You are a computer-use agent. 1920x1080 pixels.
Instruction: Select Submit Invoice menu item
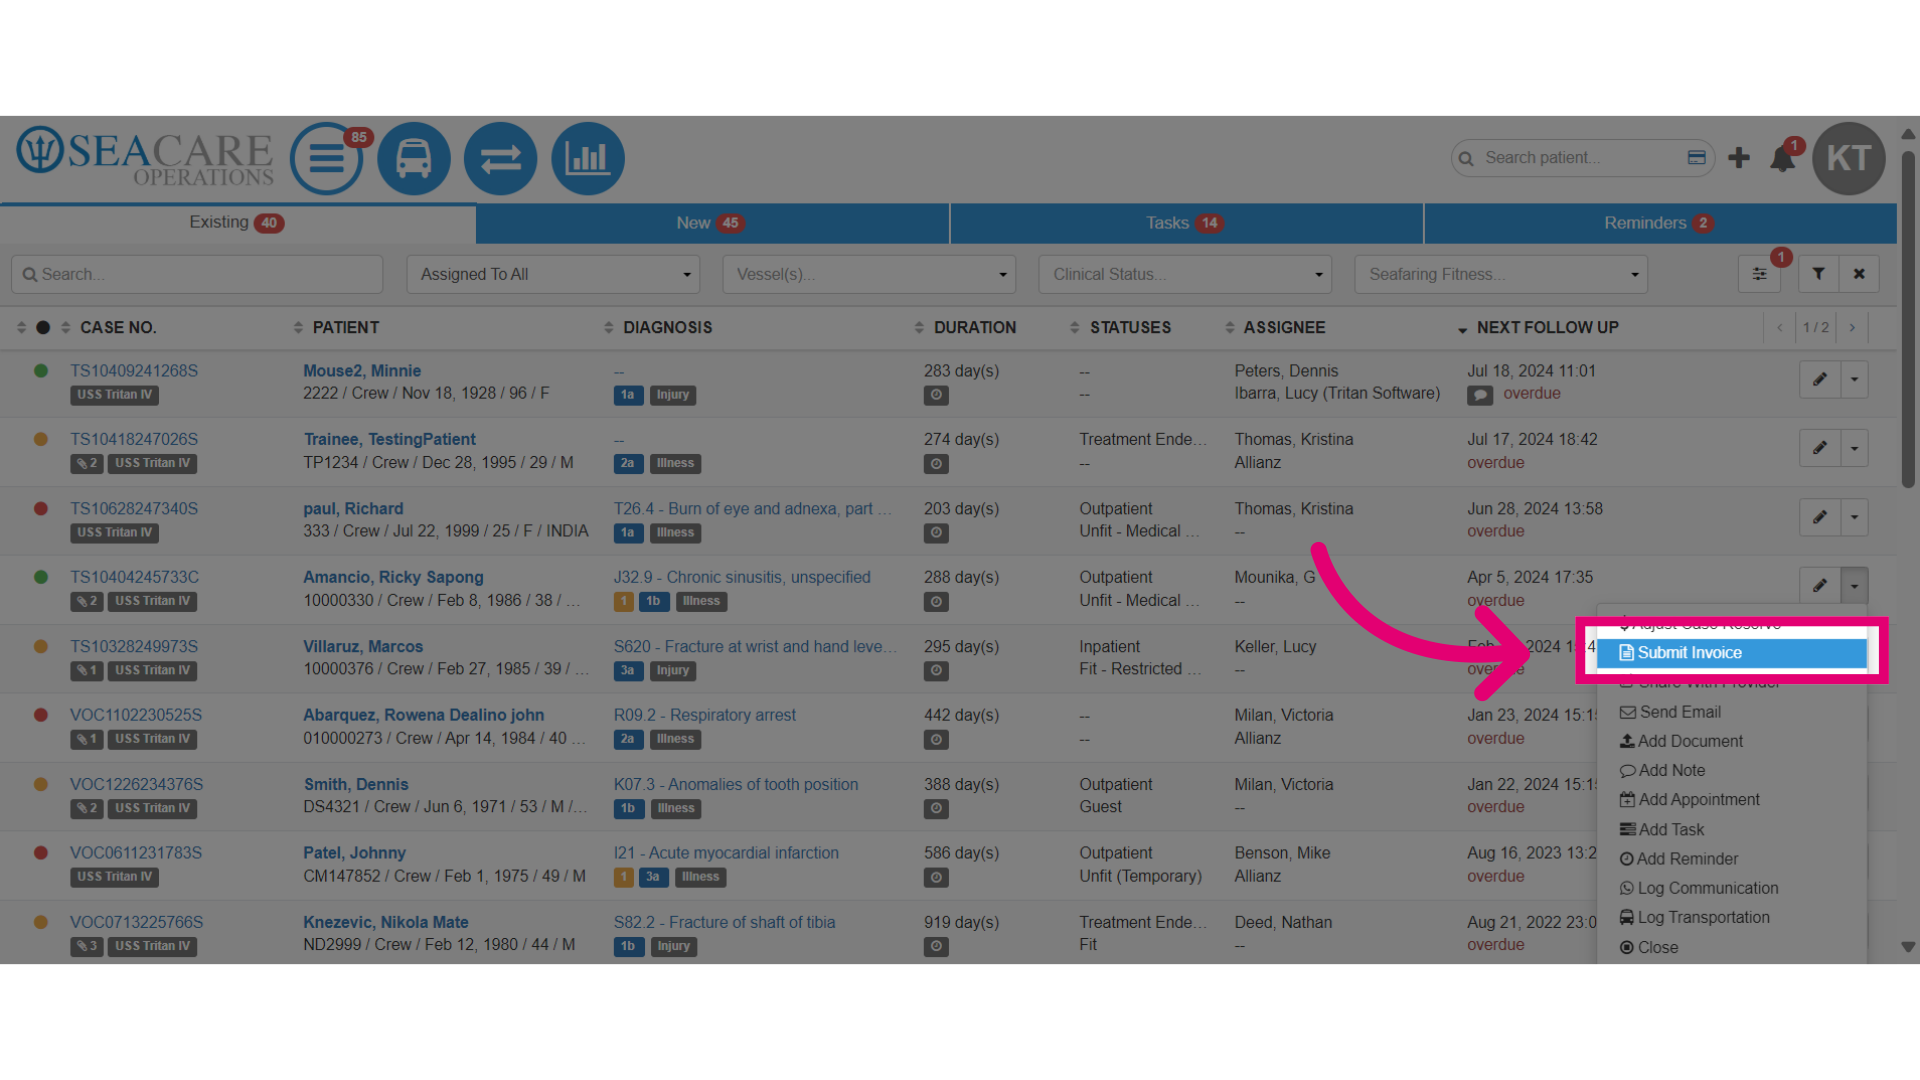(x=1732, y=653)
